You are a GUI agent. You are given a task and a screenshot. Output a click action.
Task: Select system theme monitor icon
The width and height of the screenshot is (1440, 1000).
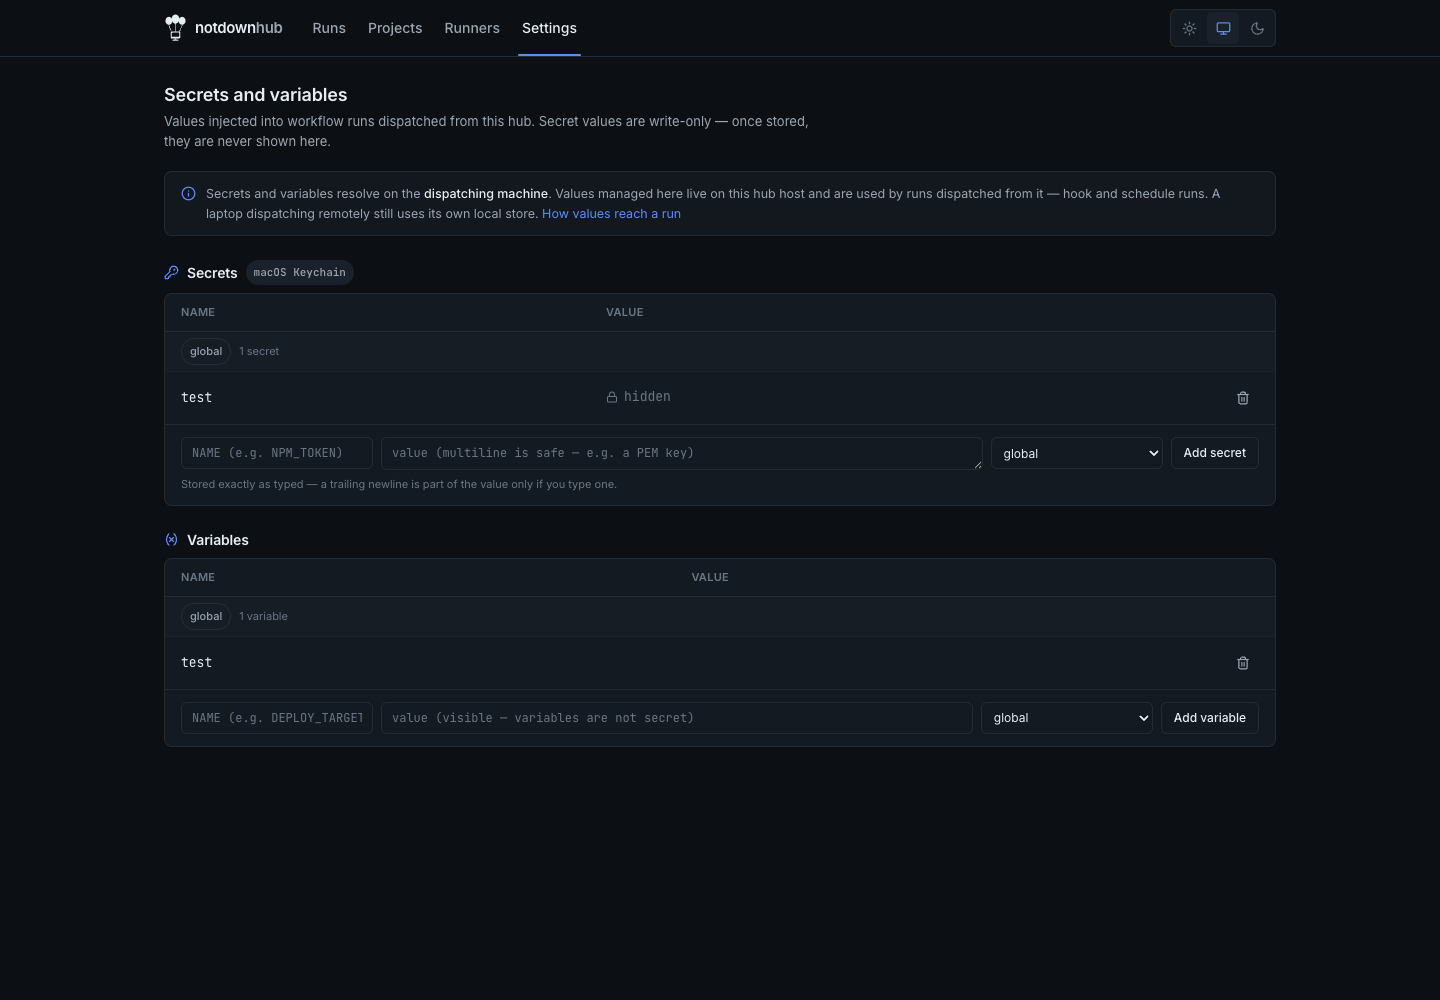1223,28
